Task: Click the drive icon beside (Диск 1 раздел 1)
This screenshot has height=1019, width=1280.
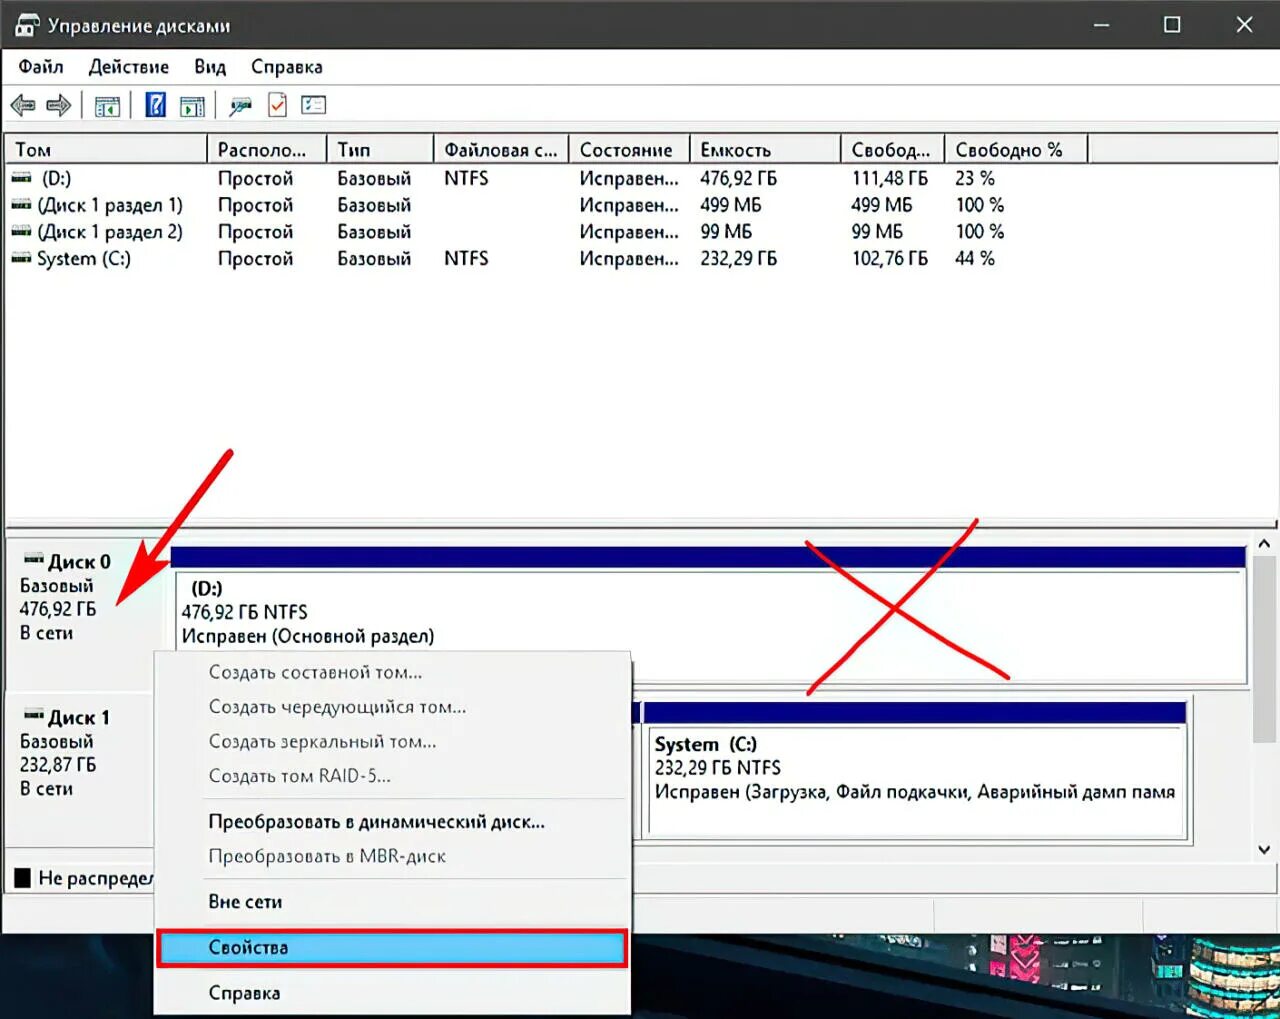Action: (21, 205)
